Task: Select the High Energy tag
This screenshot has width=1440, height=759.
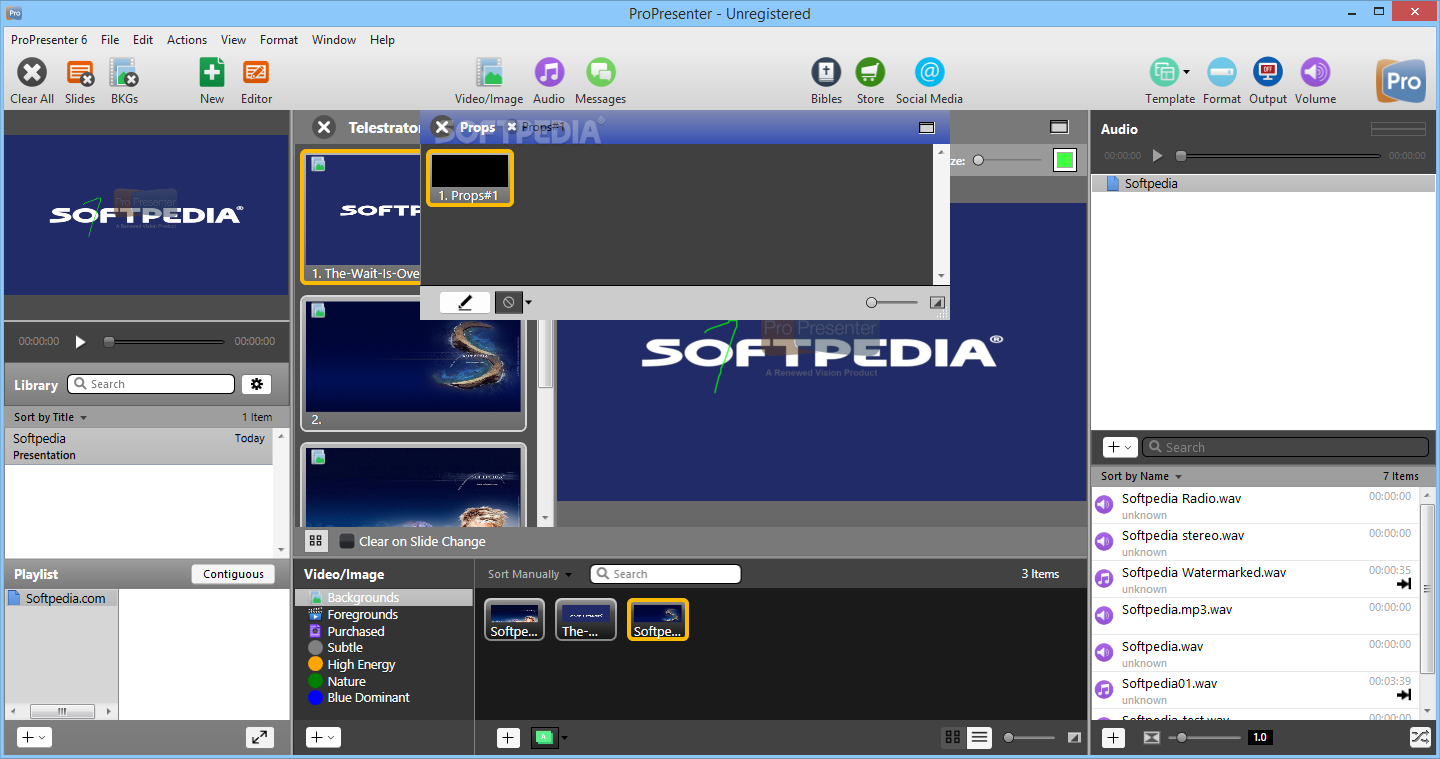Action: pyautogui.click(x=361, y=664)
